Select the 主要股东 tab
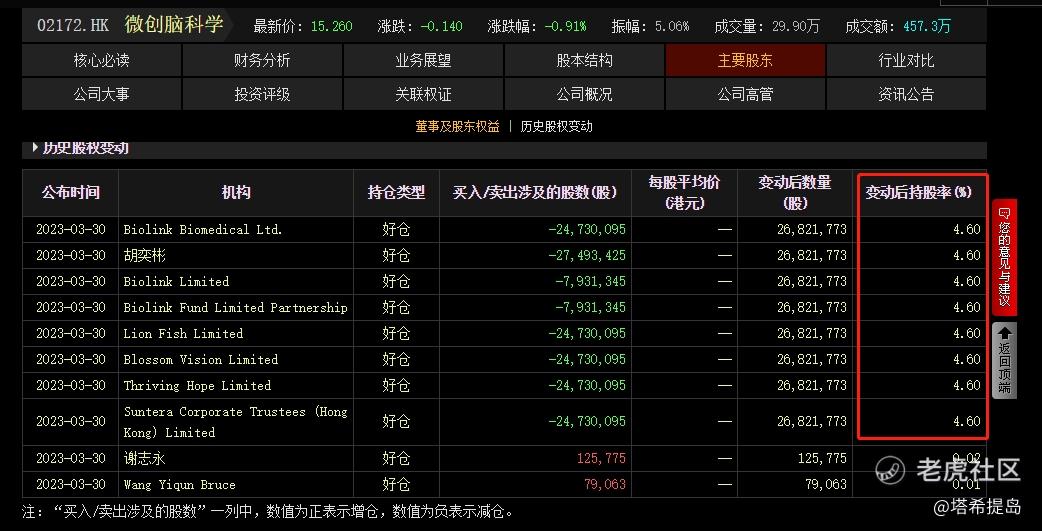Viewport: 1042px width, 531px height. 745,60
